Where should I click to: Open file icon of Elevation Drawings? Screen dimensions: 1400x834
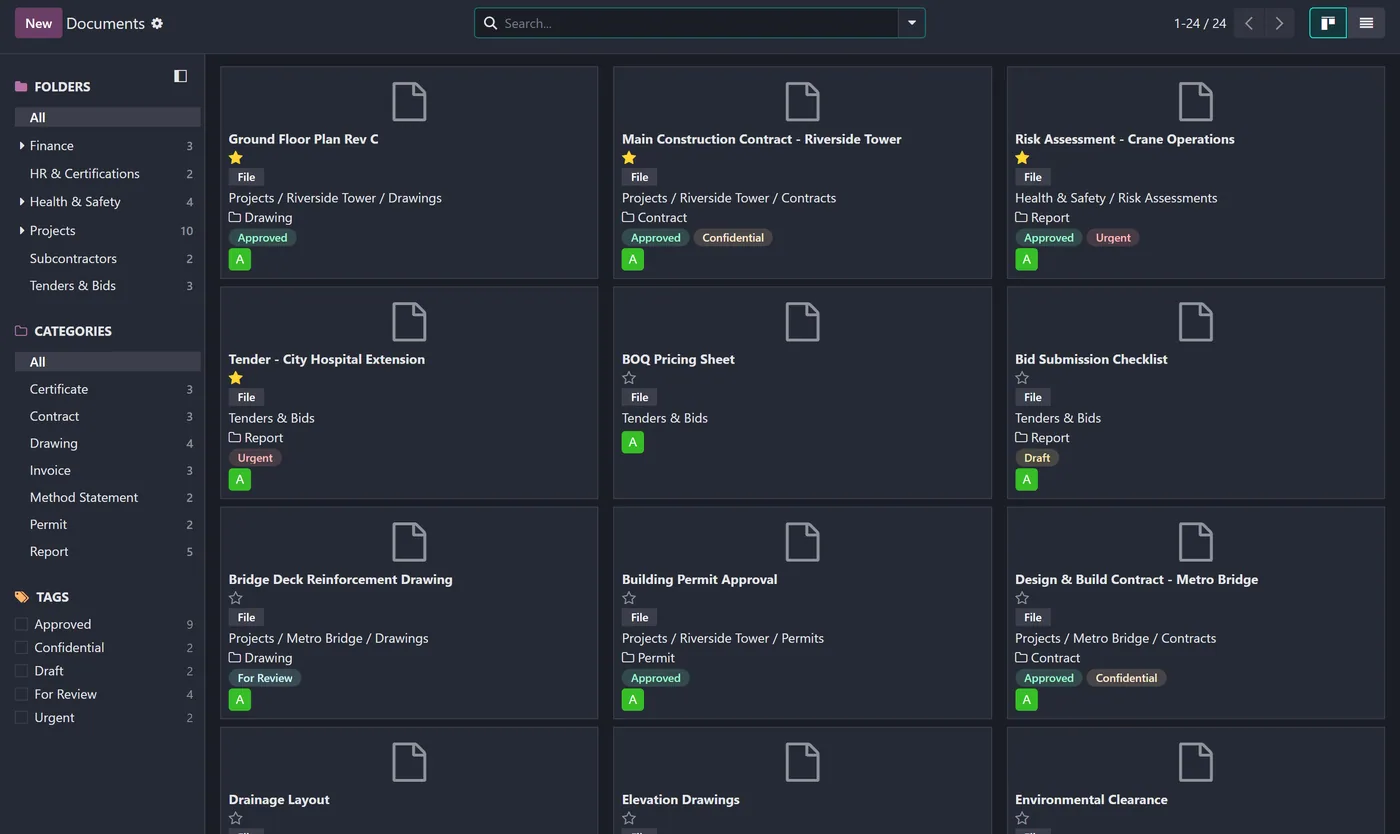pos(802,762)
